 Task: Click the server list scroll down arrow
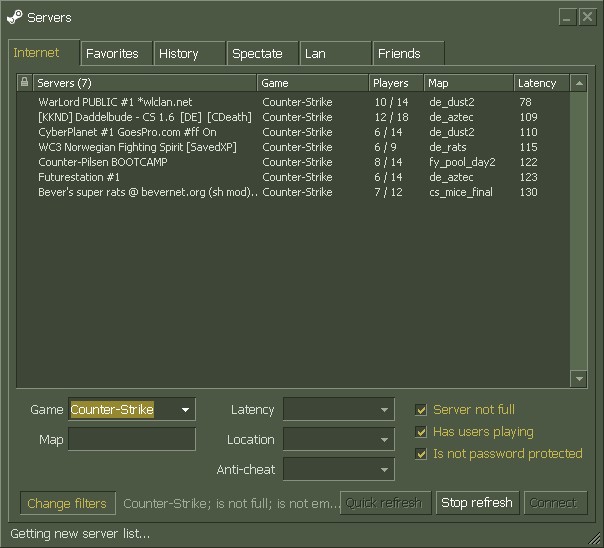(579, 379)
